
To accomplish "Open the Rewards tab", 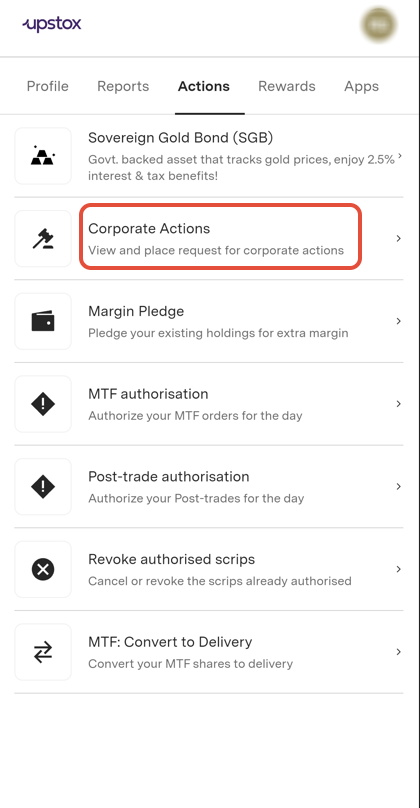I will [287, 86].
